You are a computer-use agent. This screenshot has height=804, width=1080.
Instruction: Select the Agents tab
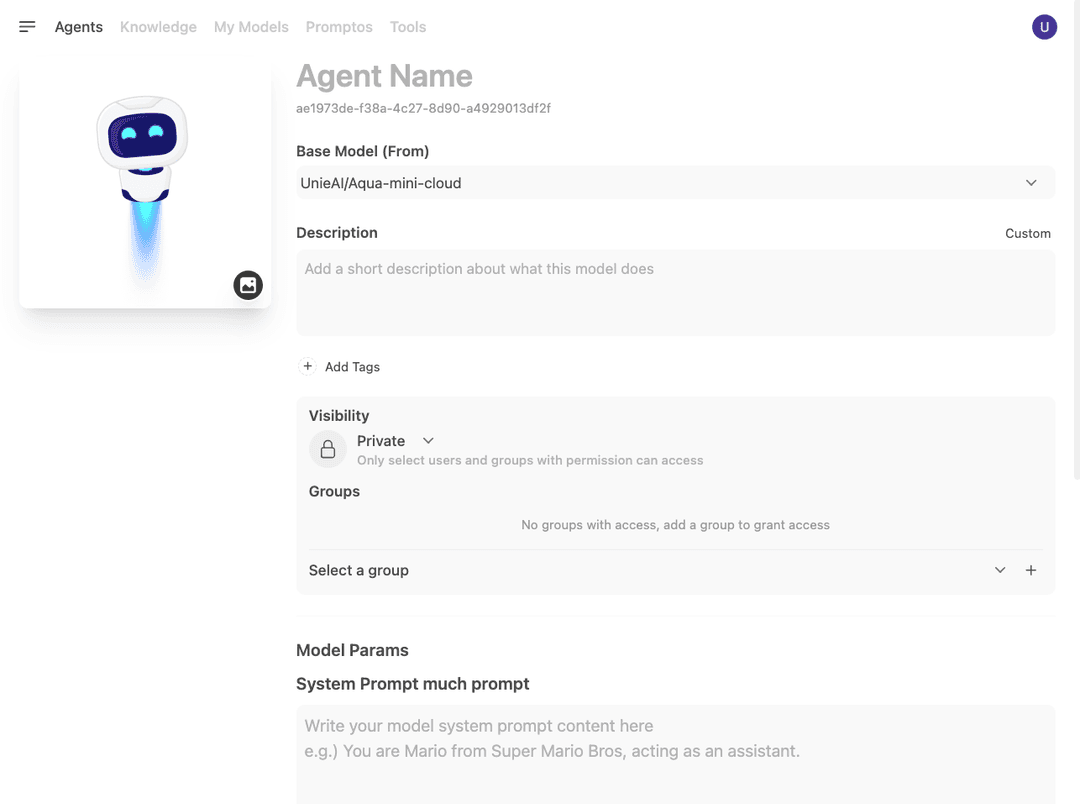pos(79,27)
